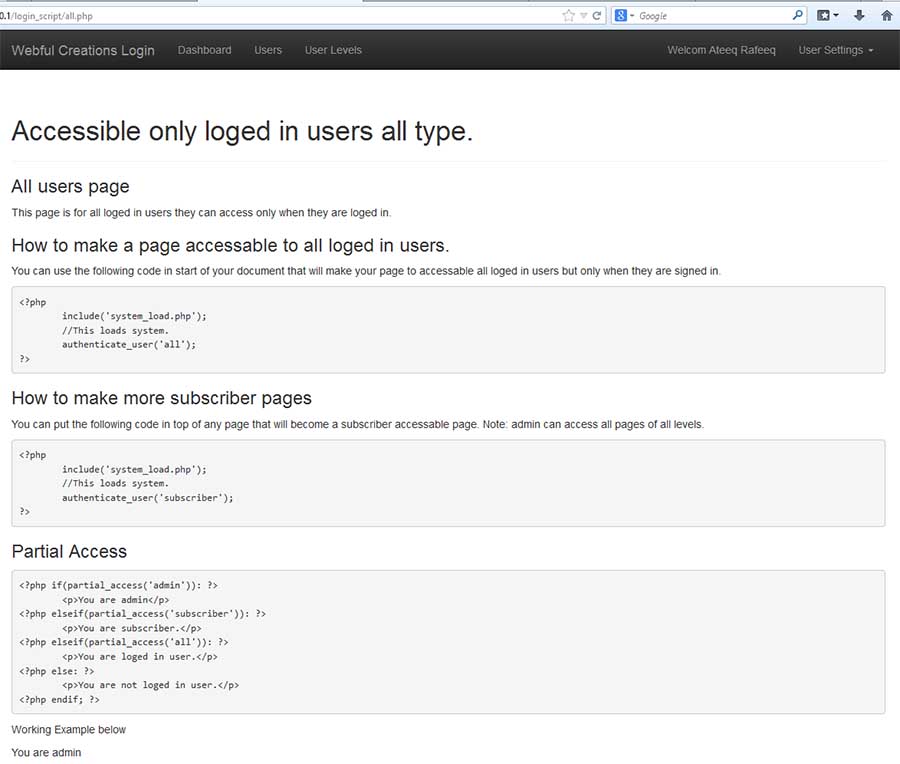The image size is (900, 764).
Task: Click in the Google search field
Action: pyautogui.click(x=710, y=16)
